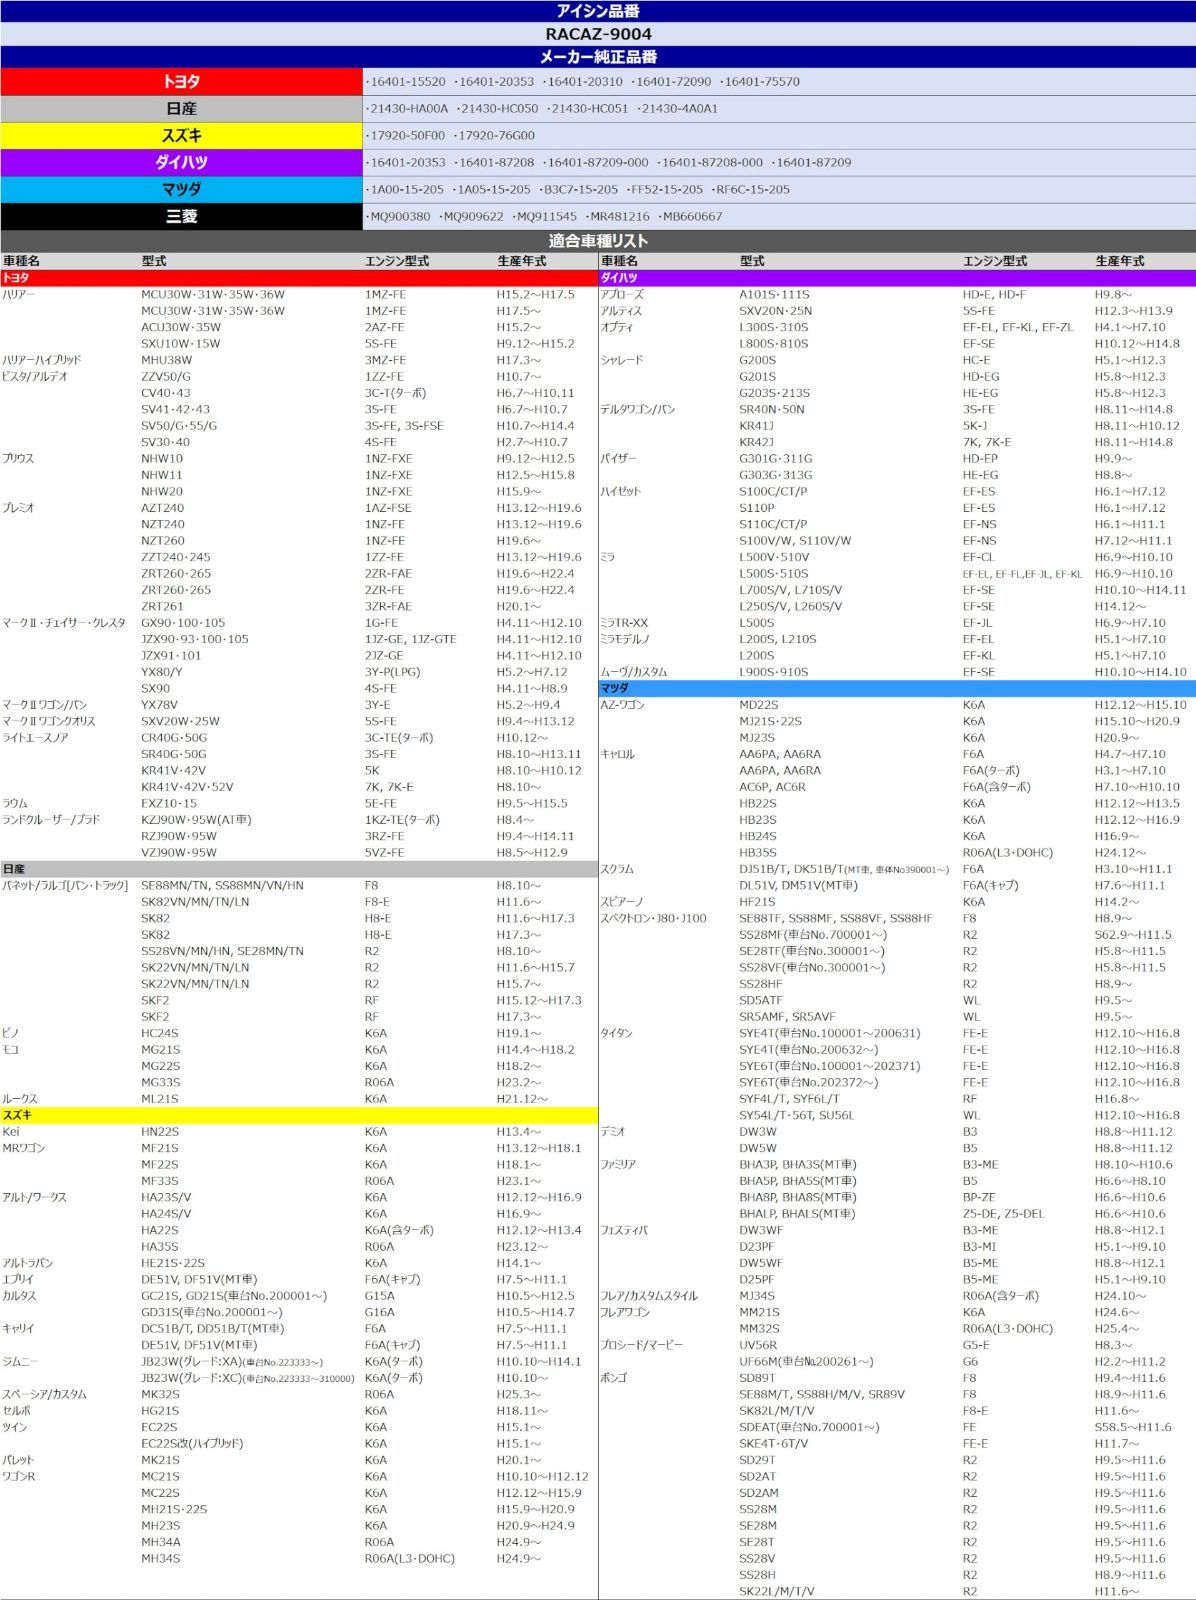Click Toyota part number 16401-15520
The height and width of the screenshot is (1600, 1196).
click(408, 82)
